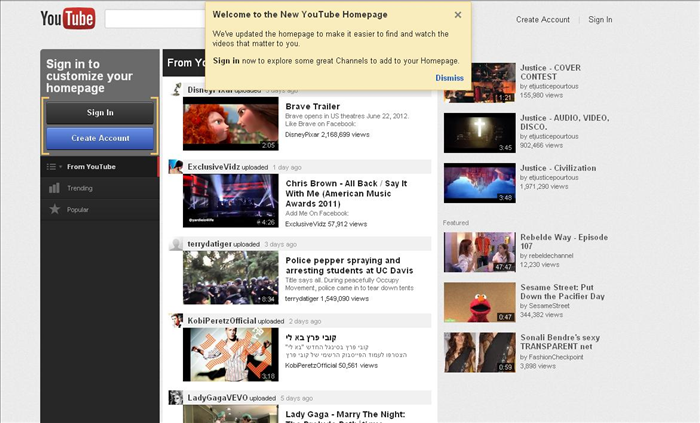Viewport: 700px width, 423px height.
Task: Open Lady Gaga - Marry The Night title
Action: point(345,415)
